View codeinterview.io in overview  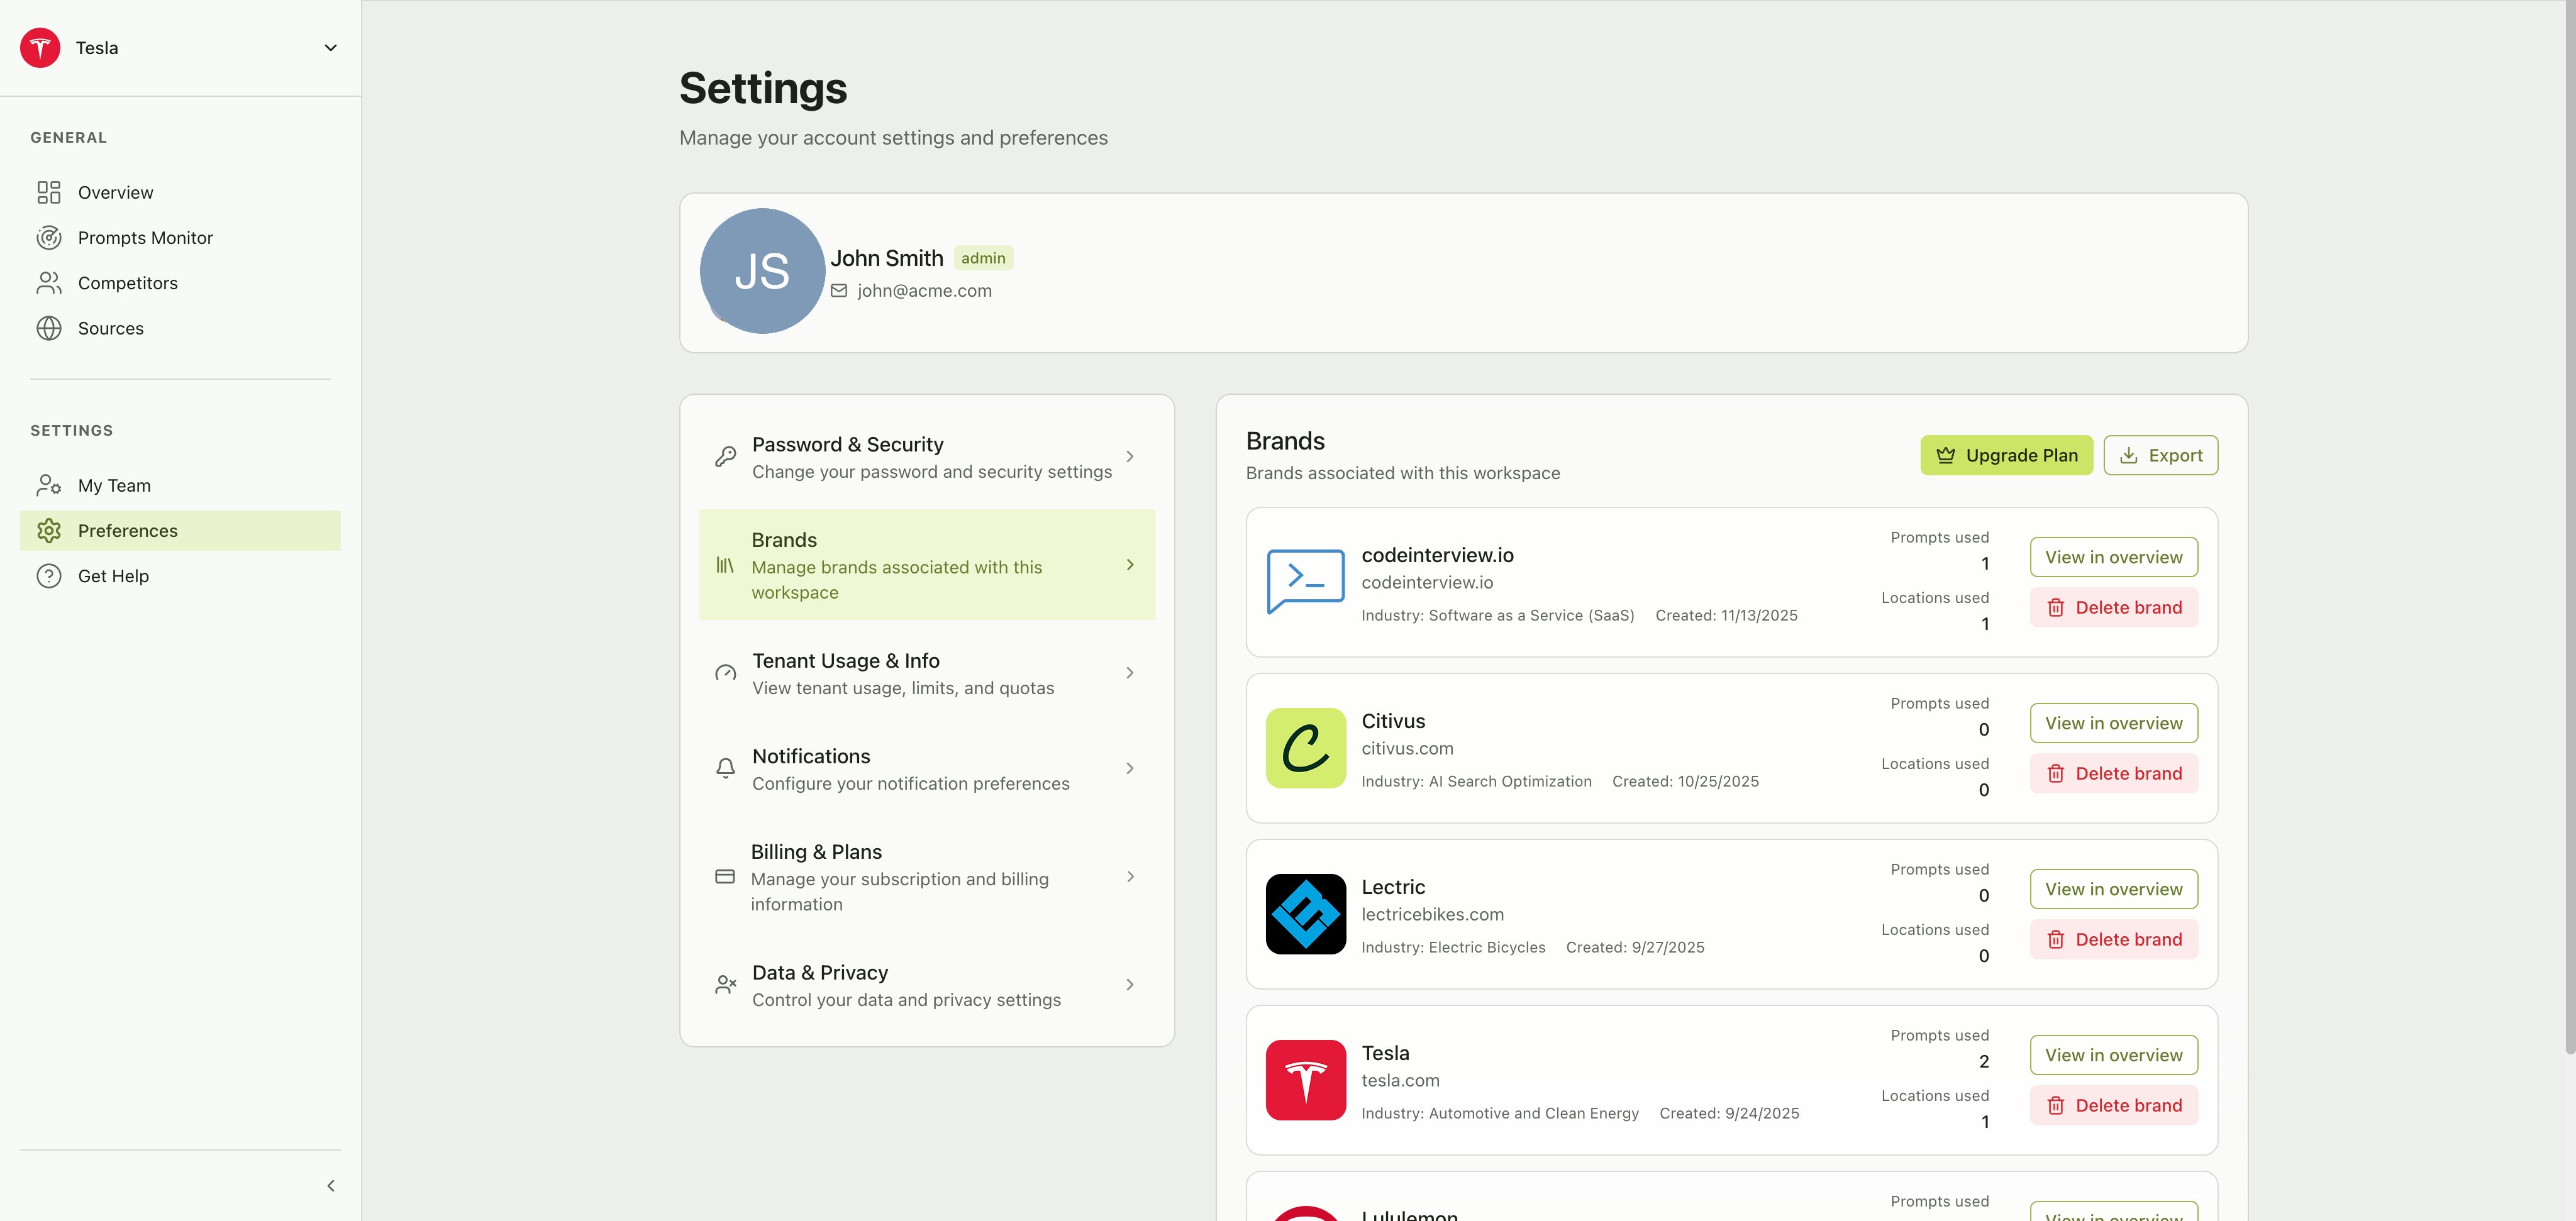2113,557
